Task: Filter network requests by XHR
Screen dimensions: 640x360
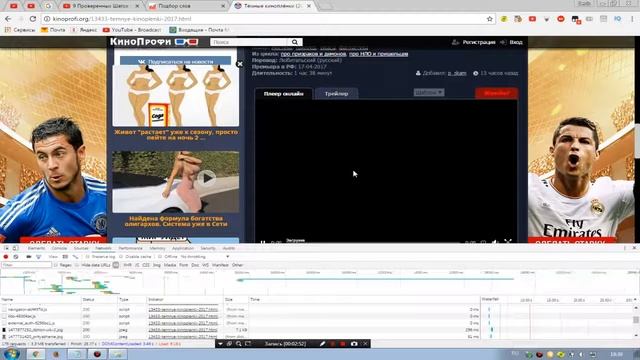Action: click(x=127, y=265)
